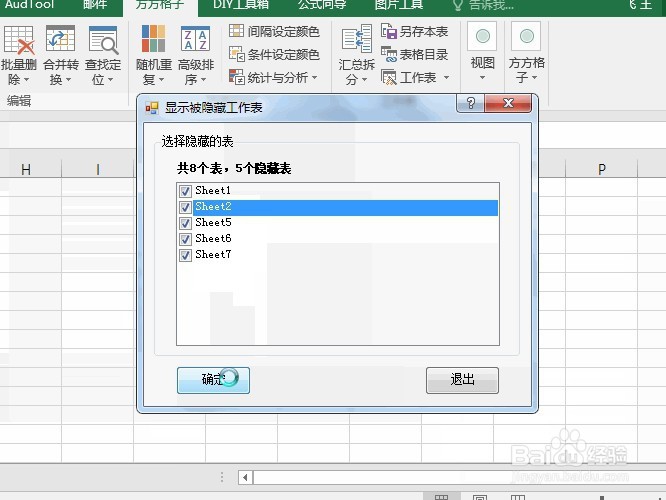Screen dimensions: 666x500
Task: Open the 表格目录 sheet directory icon
Action: click(x=389, y=54)
